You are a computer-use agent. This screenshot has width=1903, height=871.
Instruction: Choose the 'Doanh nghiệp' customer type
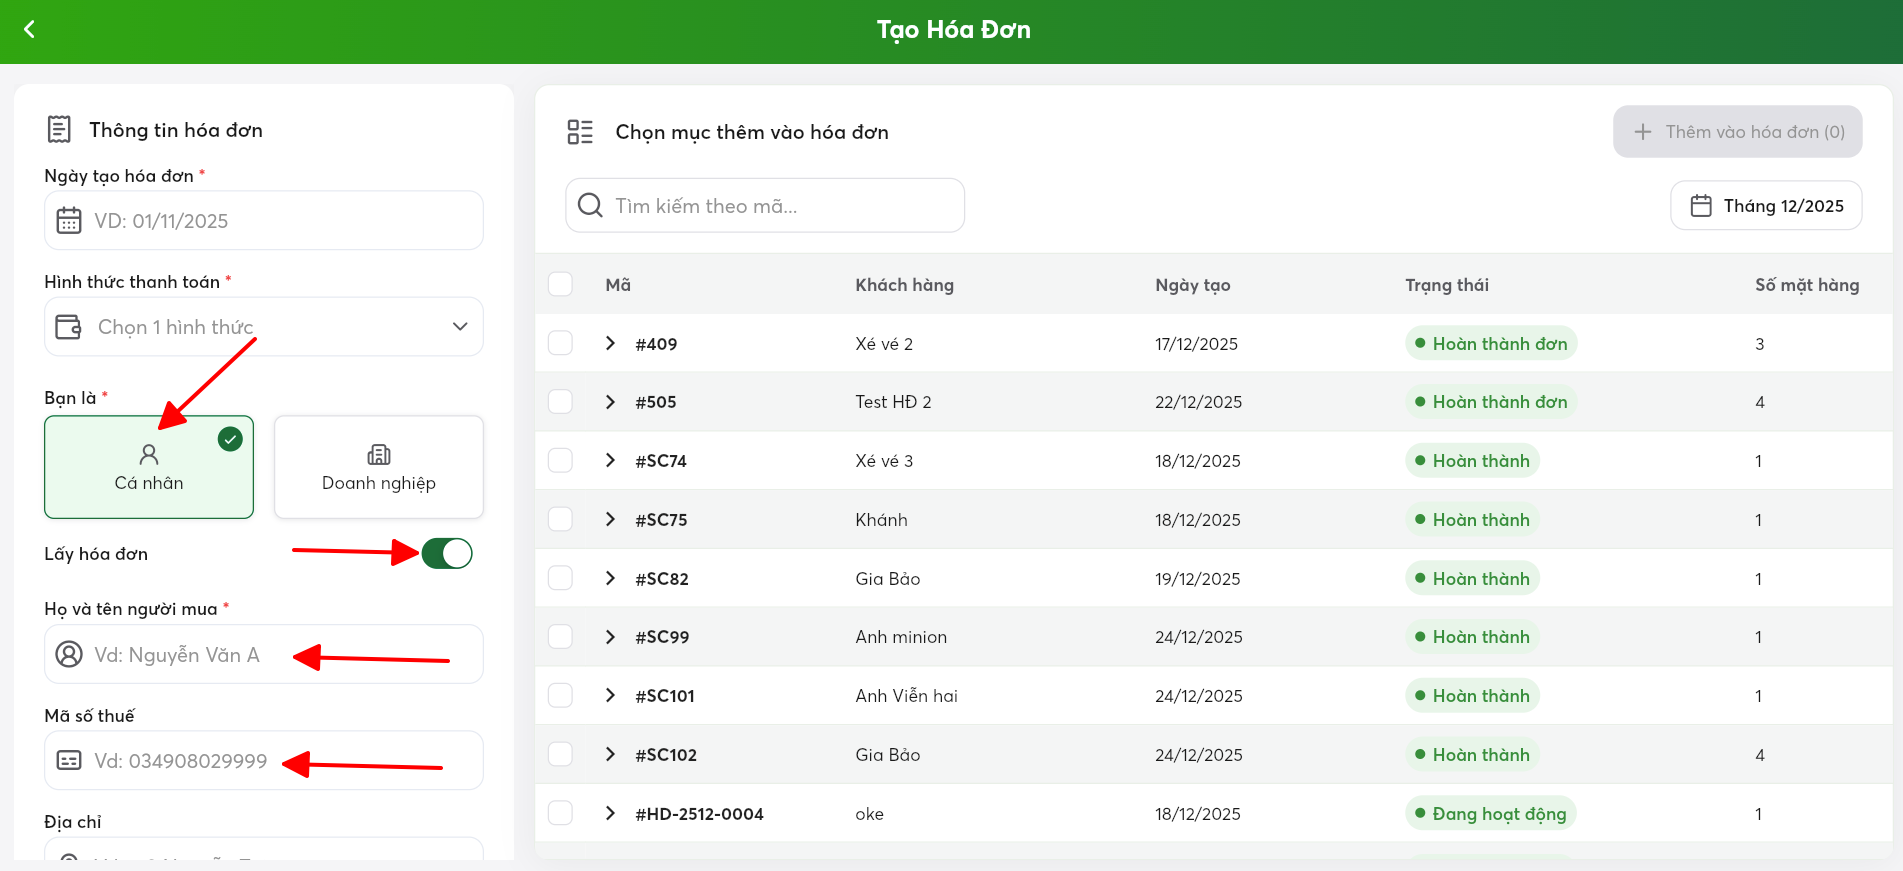pyautogui.click(x=379, y=467)
